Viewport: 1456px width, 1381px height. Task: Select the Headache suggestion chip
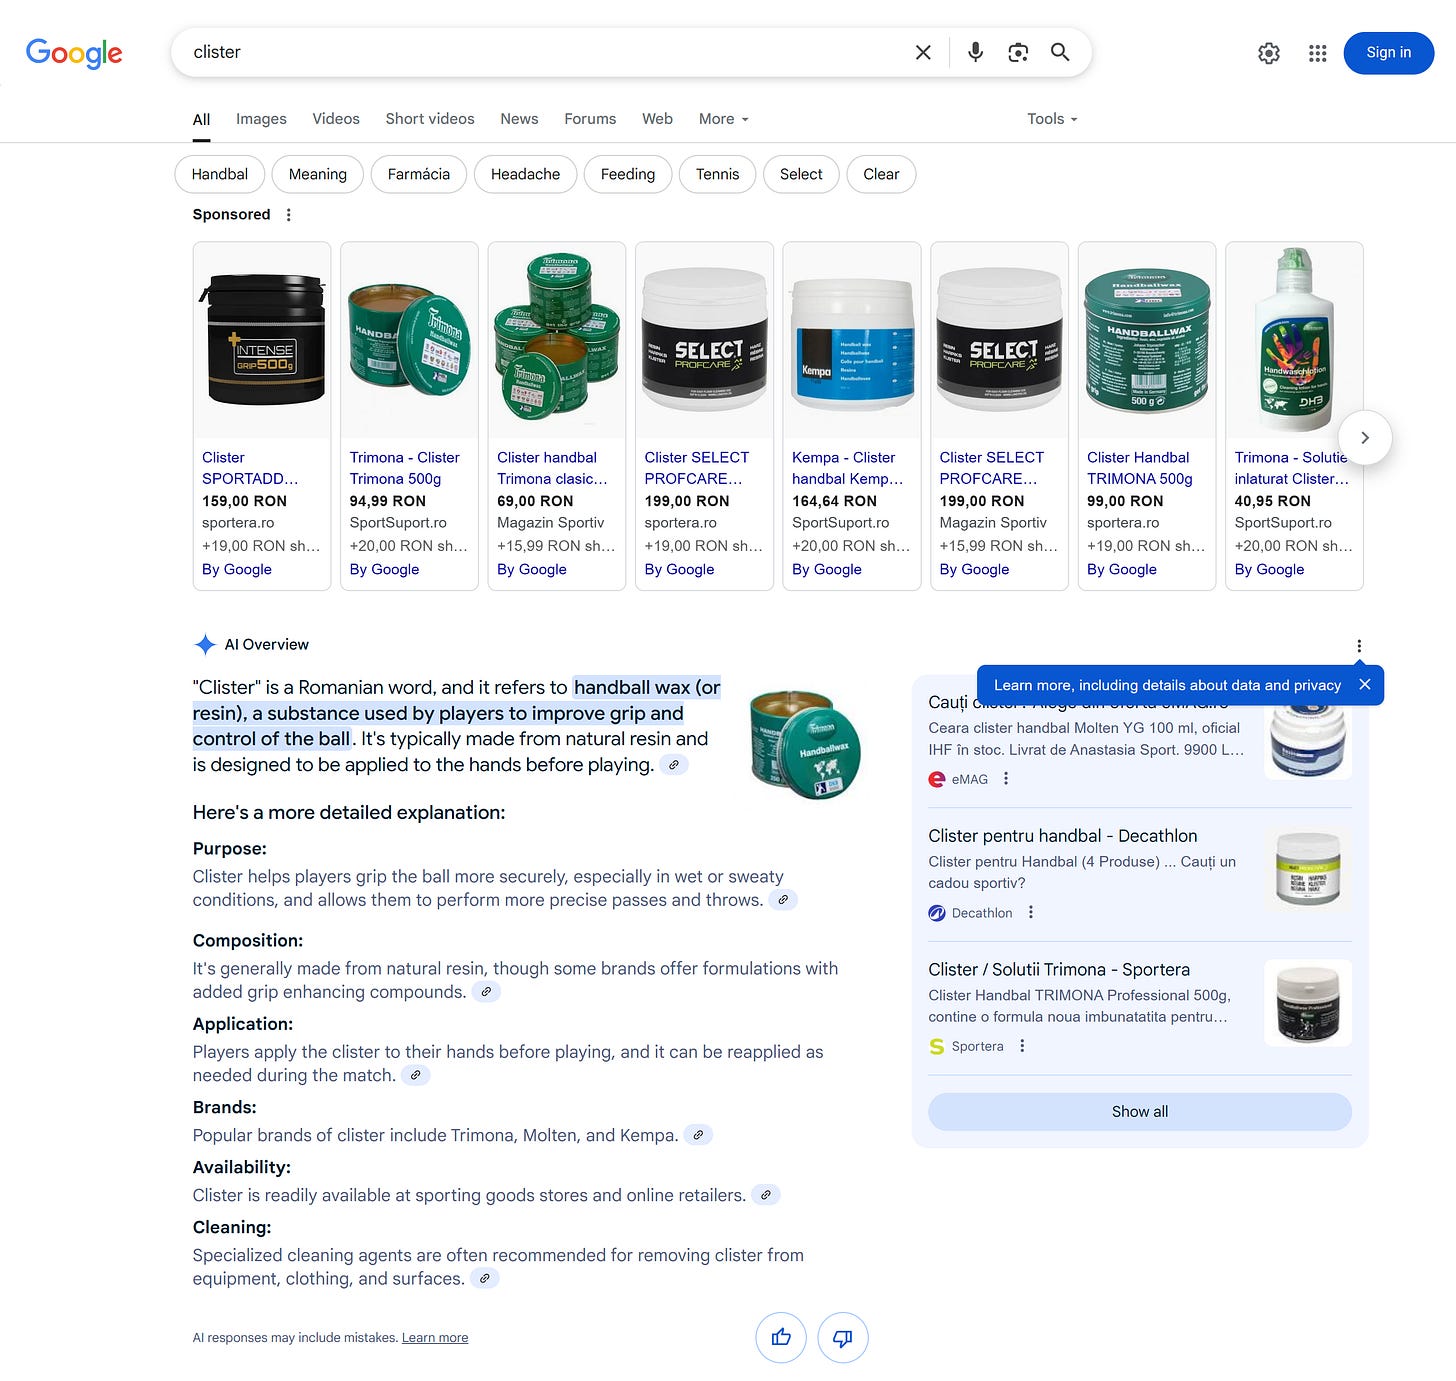[525, 174]
